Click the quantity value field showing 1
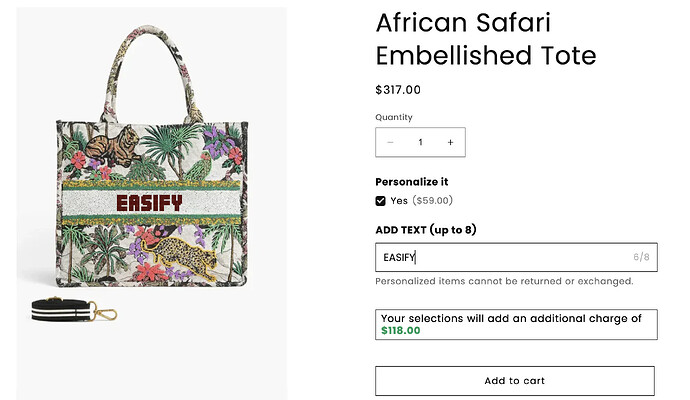 coord(420,143)
